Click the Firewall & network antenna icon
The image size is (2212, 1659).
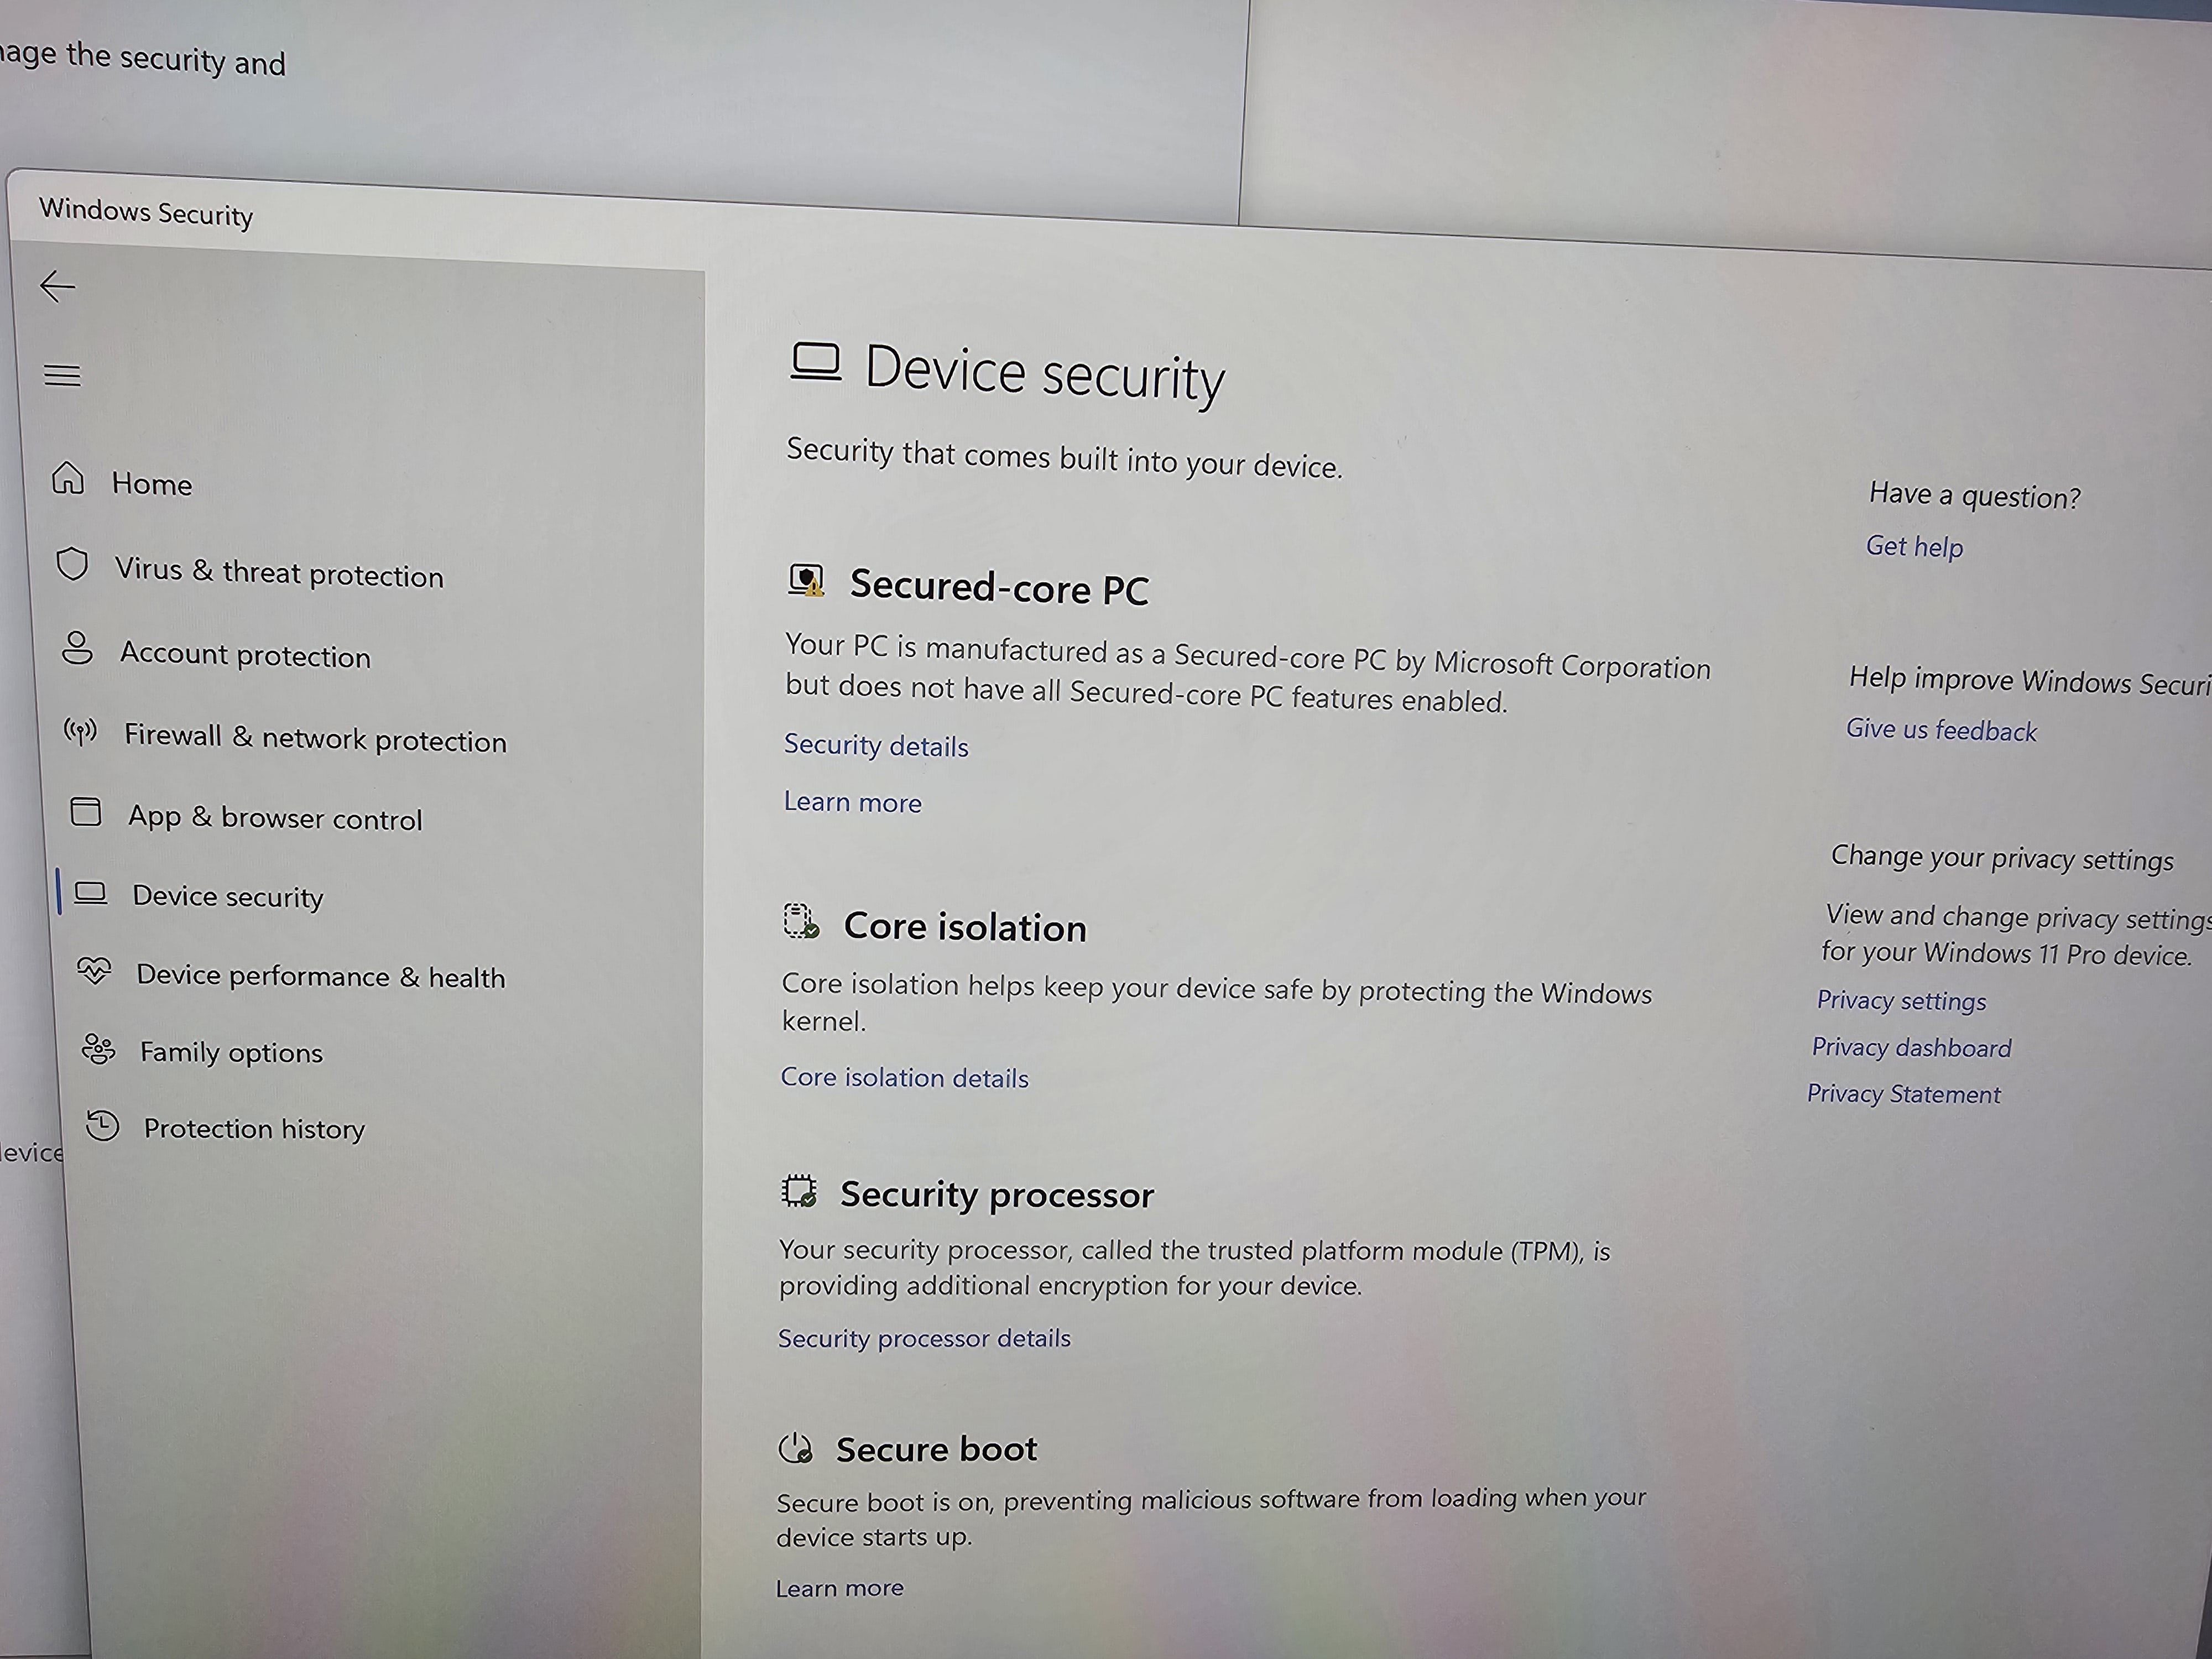[x=81, y=731]
